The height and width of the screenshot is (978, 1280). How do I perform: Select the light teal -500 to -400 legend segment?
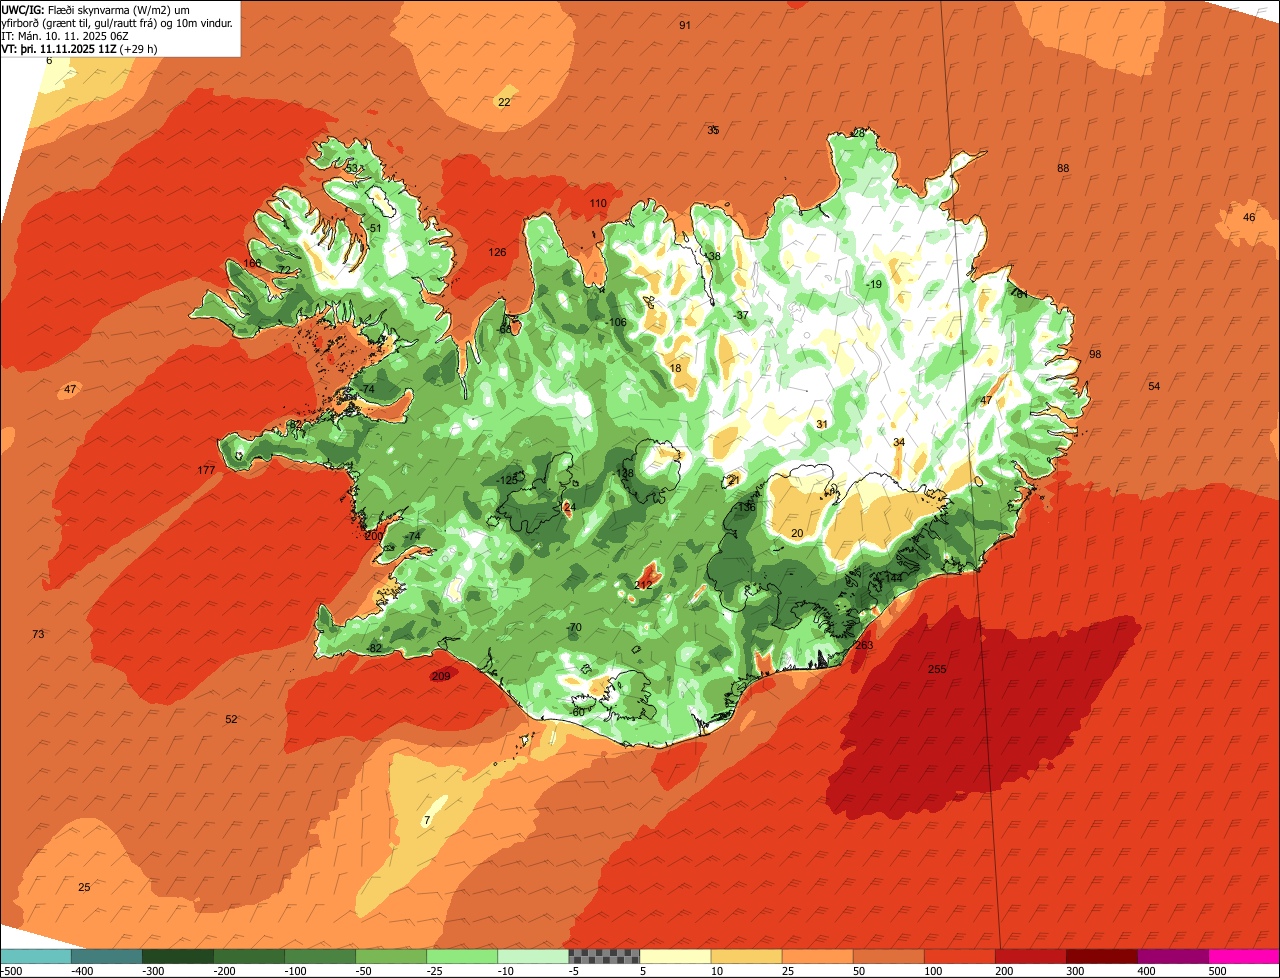click(35, 955)
